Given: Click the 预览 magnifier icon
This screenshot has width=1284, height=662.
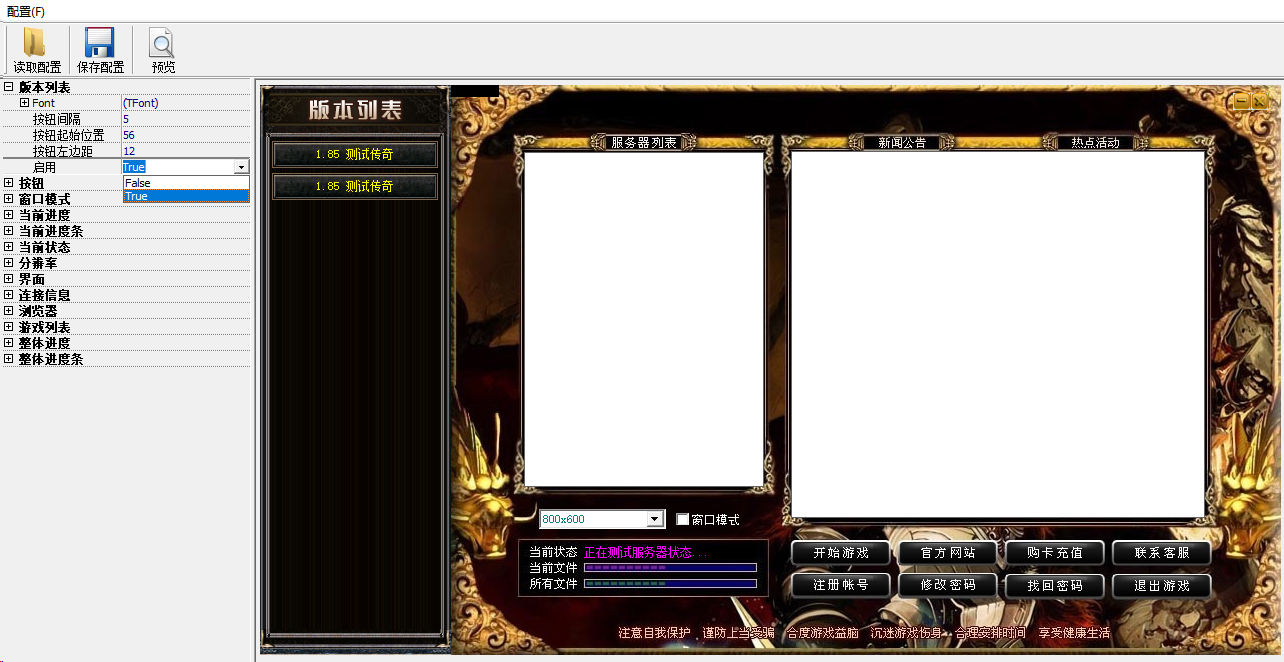Looking at the screenshot, I should [x=162, y=43].
